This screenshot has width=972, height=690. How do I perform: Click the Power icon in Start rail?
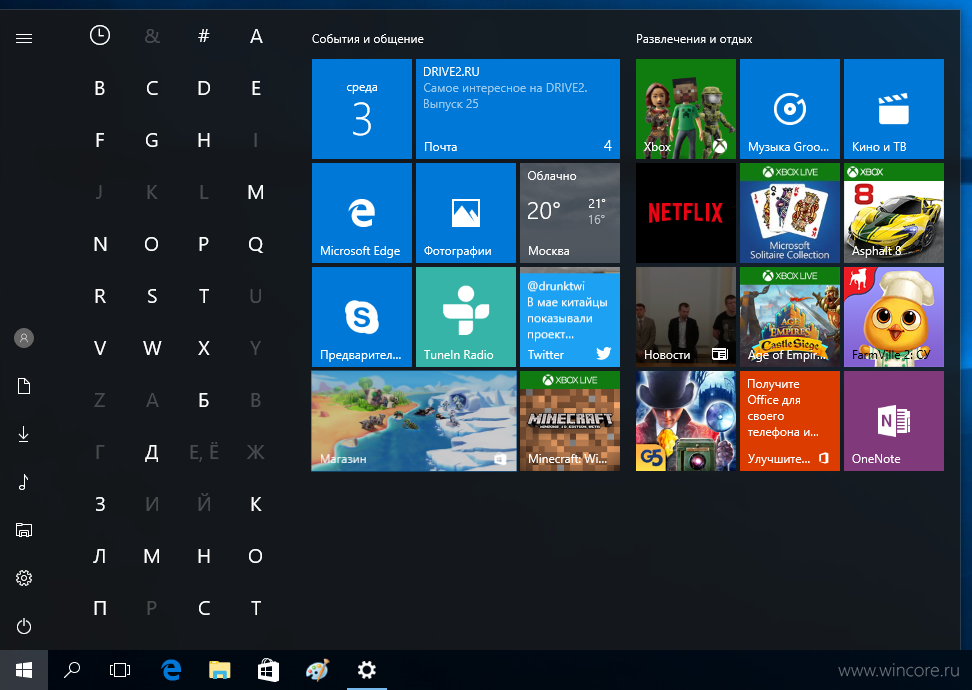pyautogui.click(x=24, y=626)
